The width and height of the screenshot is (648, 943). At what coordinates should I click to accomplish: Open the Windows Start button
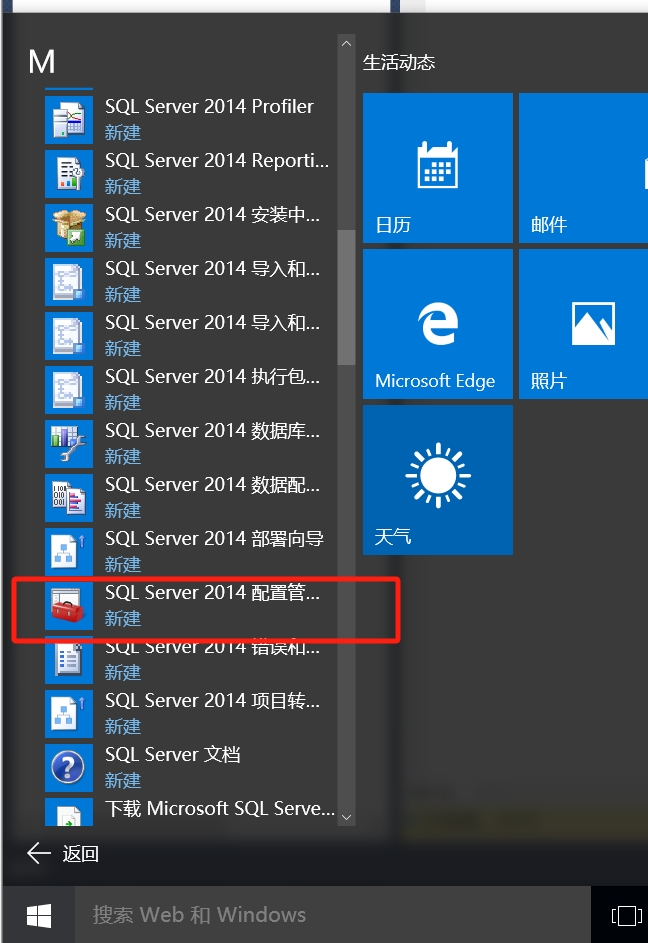coord(39,914)
